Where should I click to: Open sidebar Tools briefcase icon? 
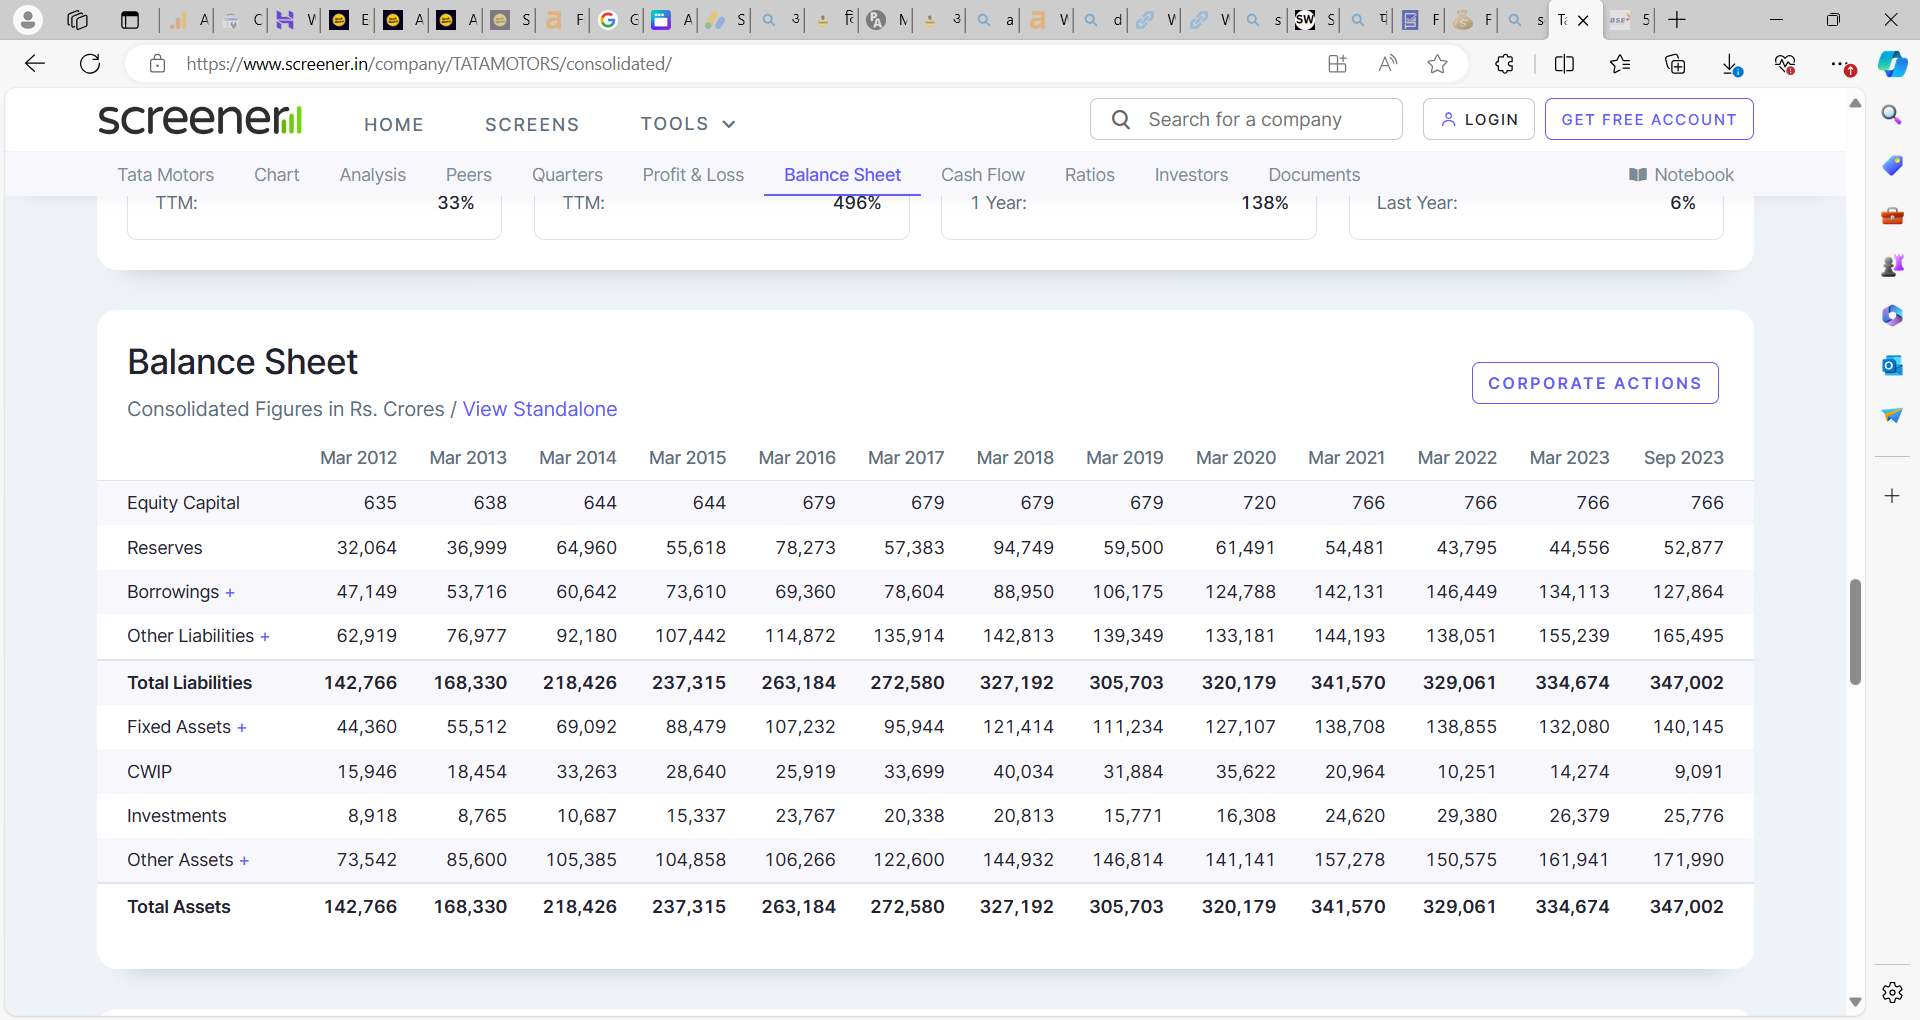[x=1892, y=215]
